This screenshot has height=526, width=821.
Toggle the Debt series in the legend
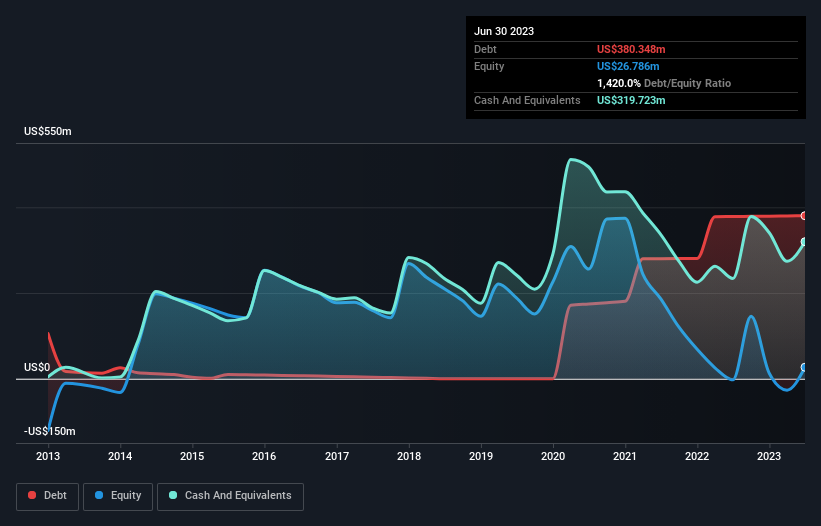(47, 496)
